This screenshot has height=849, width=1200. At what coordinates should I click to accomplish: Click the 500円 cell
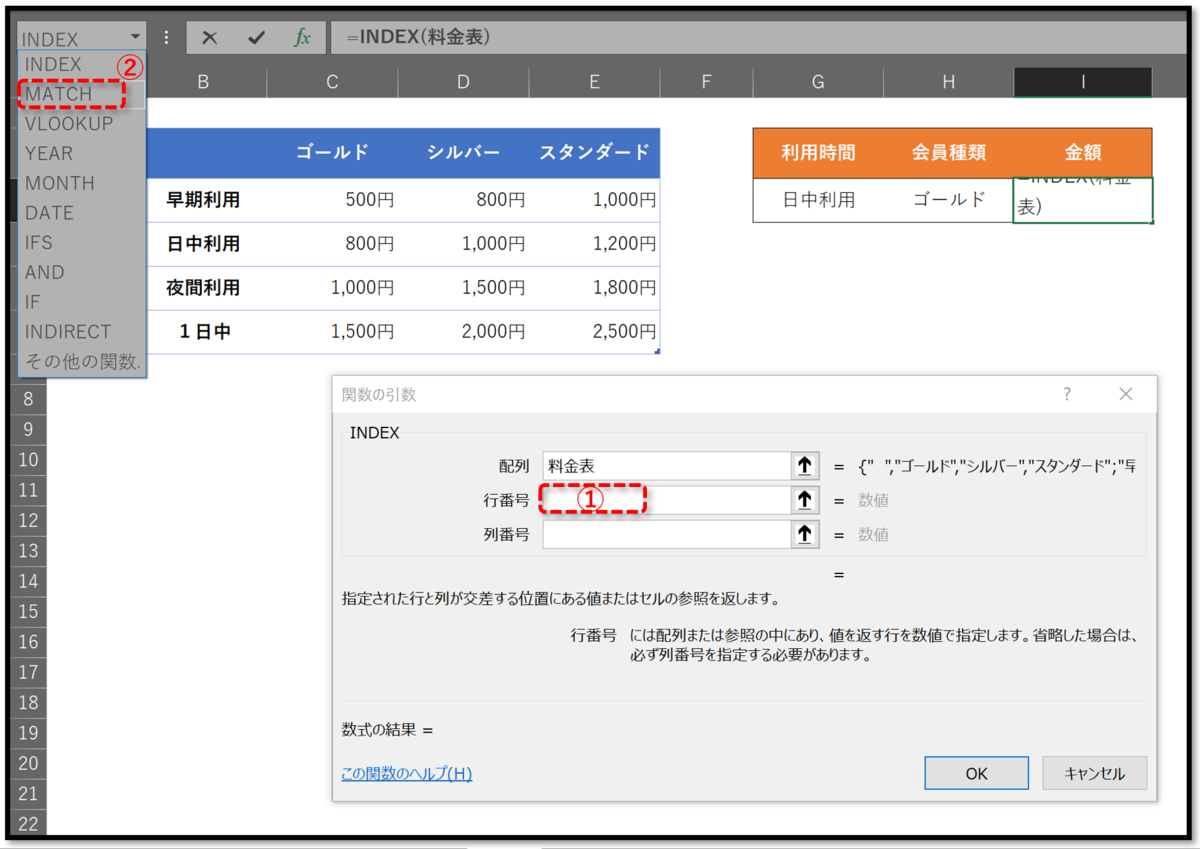click(332, 200)
